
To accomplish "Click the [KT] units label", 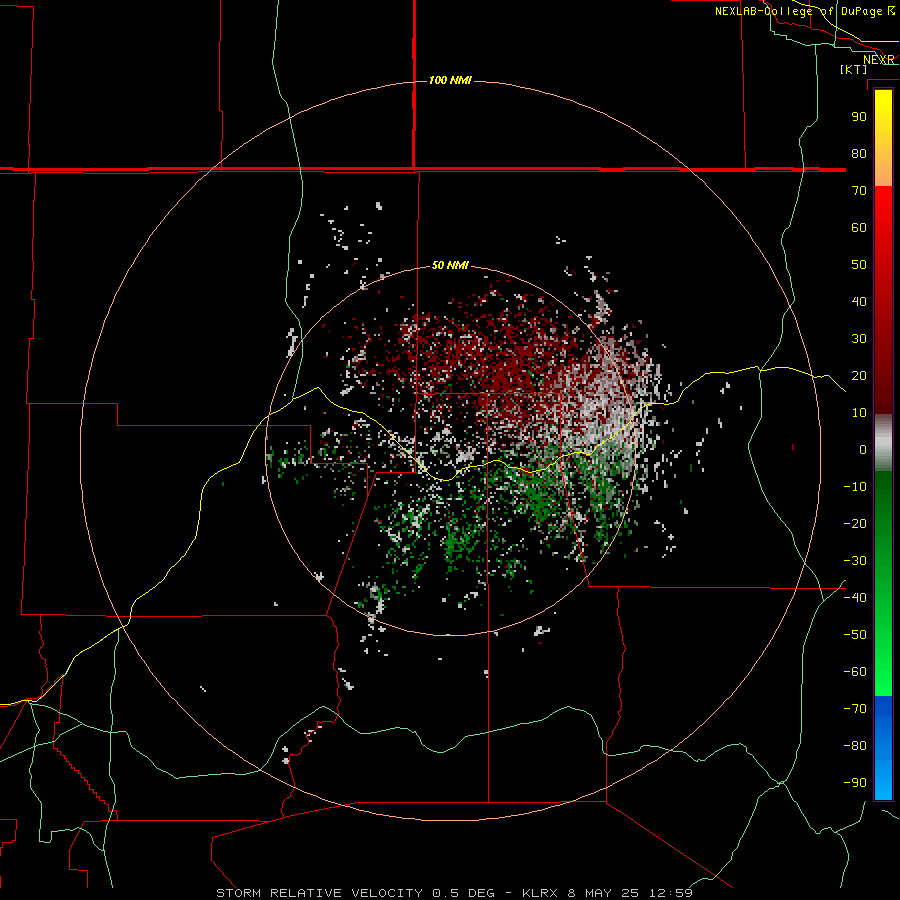I will (x=854, y=69).
